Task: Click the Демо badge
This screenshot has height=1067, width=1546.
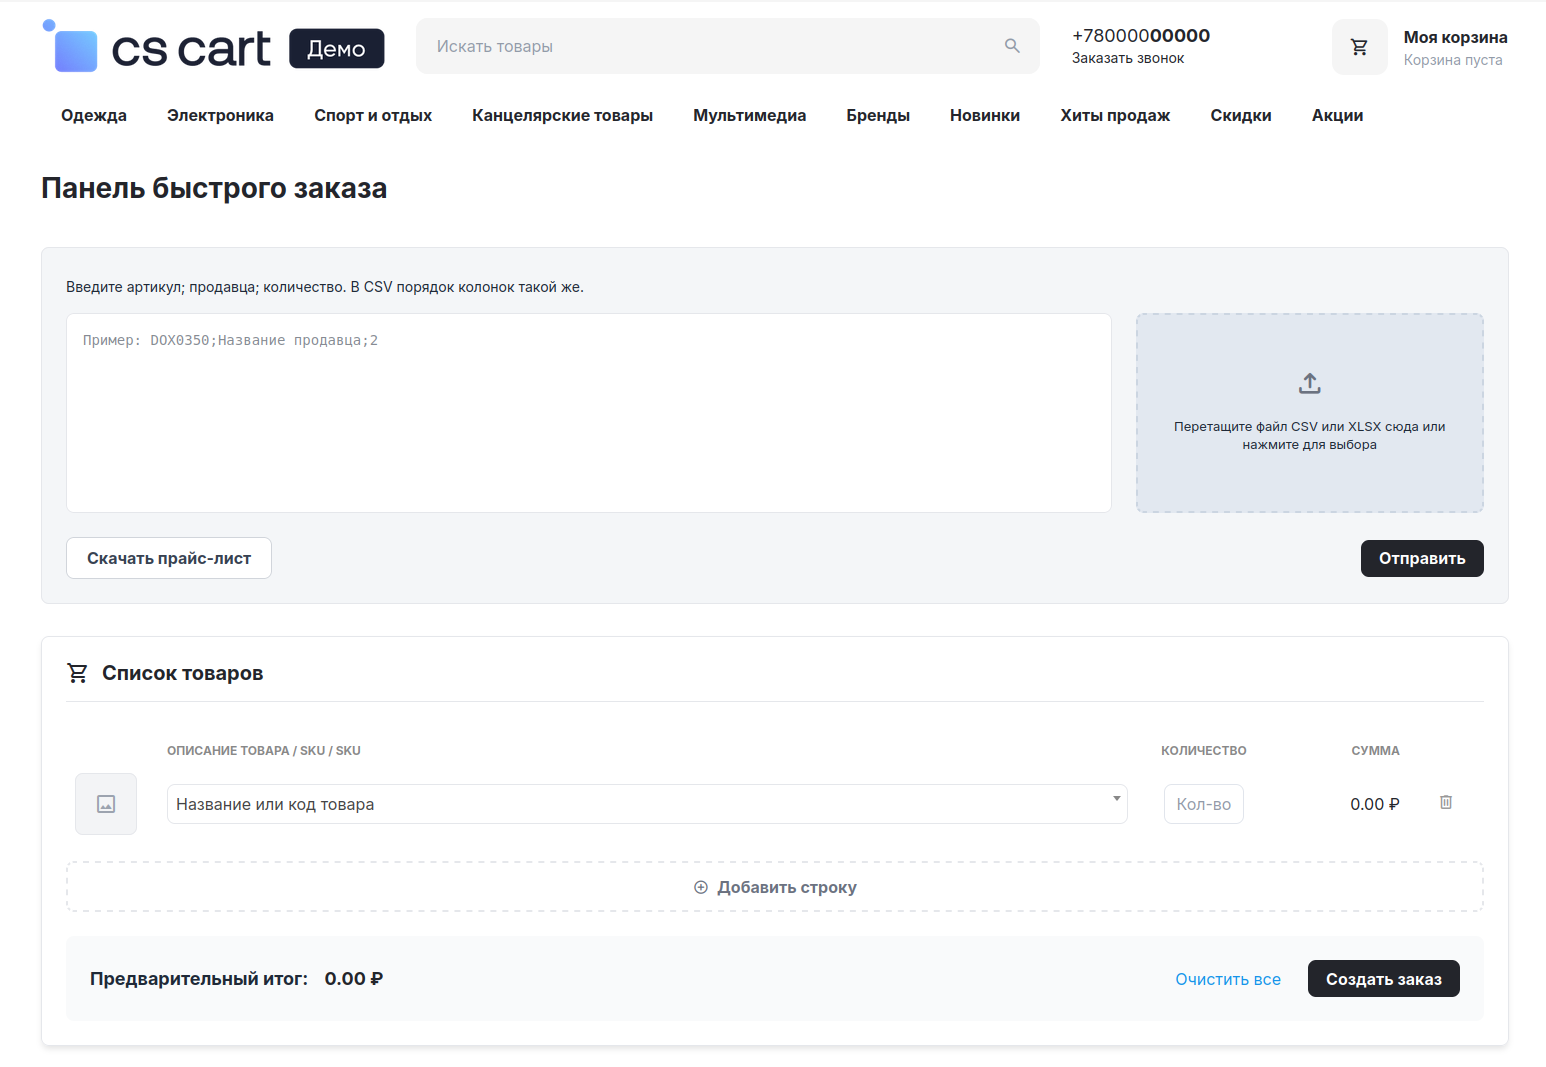Action: [x=337, y=48]
